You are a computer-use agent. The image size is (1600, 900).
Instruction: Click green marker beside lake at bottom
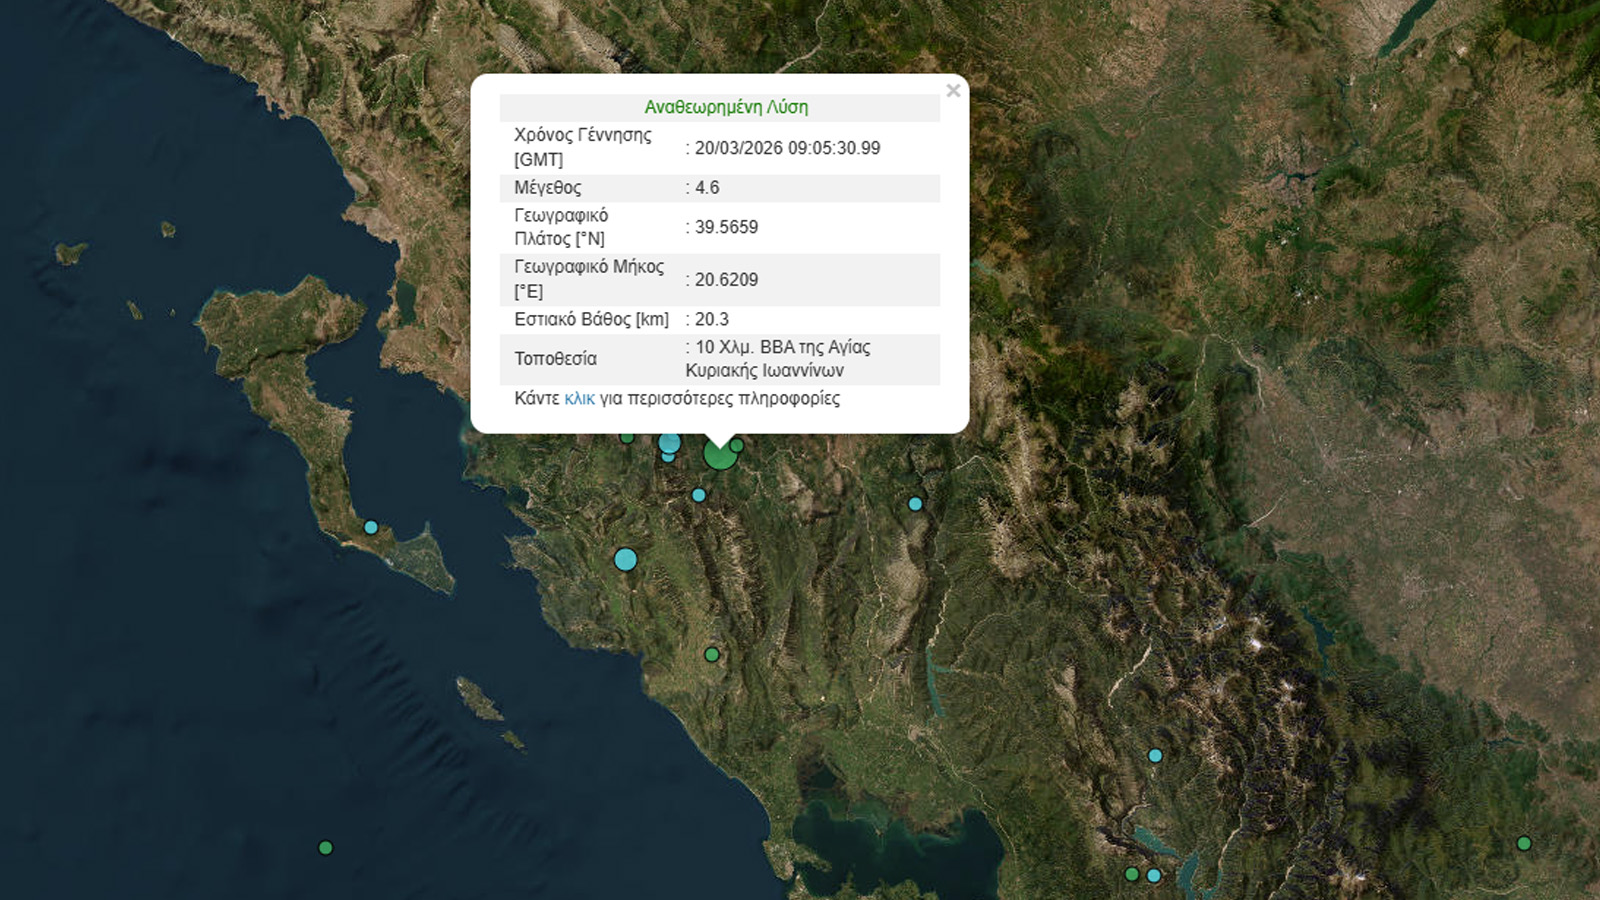tap(1132, 874)
